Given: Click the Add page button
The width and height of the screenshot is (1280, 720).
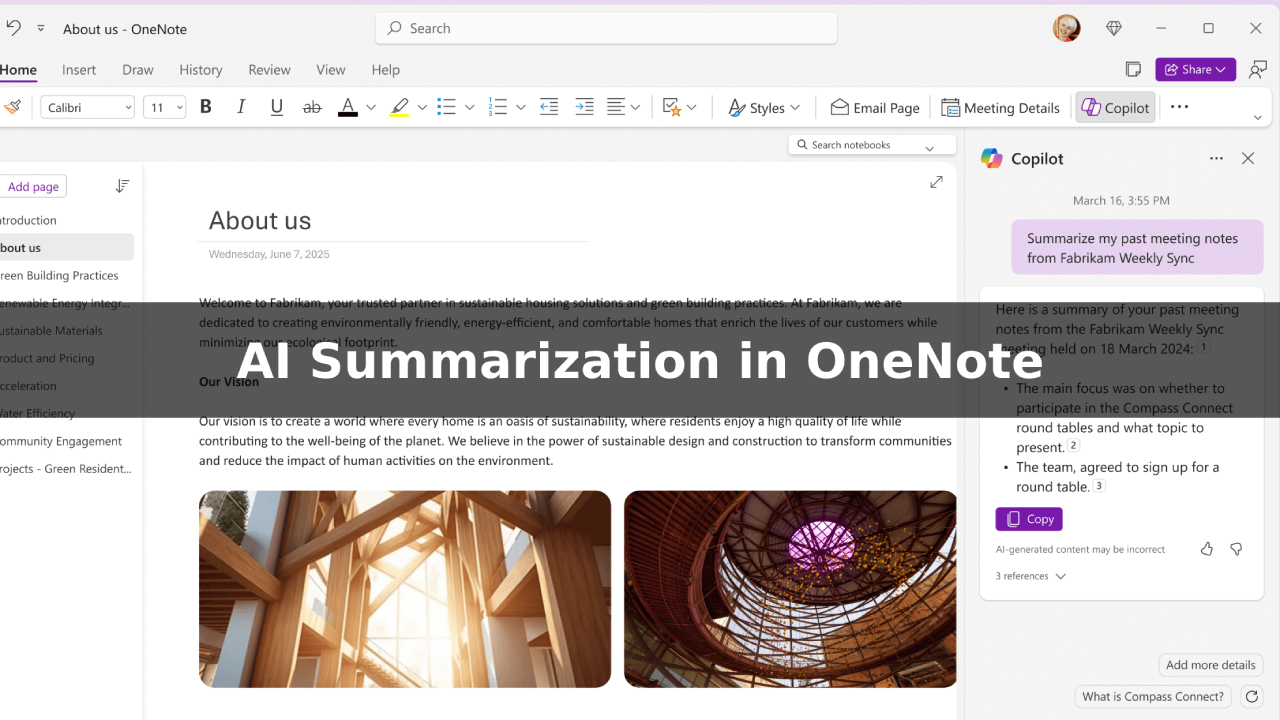Looking at the screenshot, I should [x=33, y=186].
